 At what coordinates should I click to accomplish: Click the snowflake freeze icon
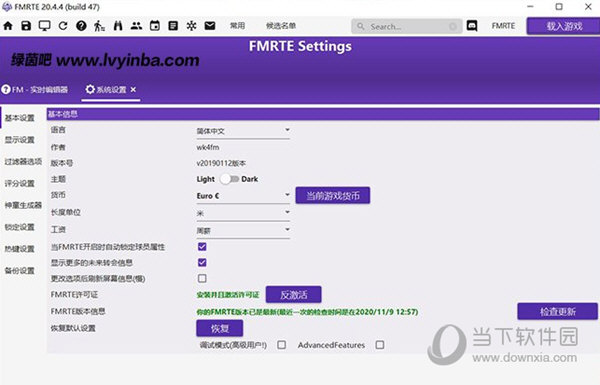(191, 26)
